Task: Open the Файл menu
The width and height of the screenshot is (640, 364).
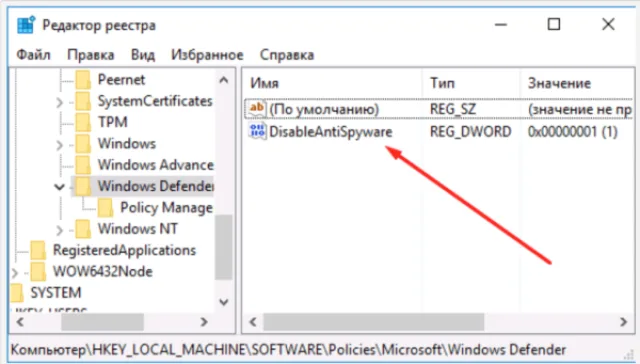Action: [x=33, y=55]
